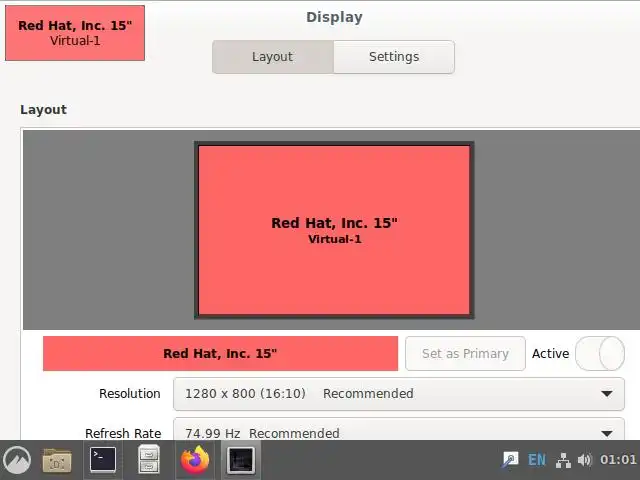Viewport: 640px width, 480px height.
Task: Open the network connection tray icon
Action: [x=563, y=460]
